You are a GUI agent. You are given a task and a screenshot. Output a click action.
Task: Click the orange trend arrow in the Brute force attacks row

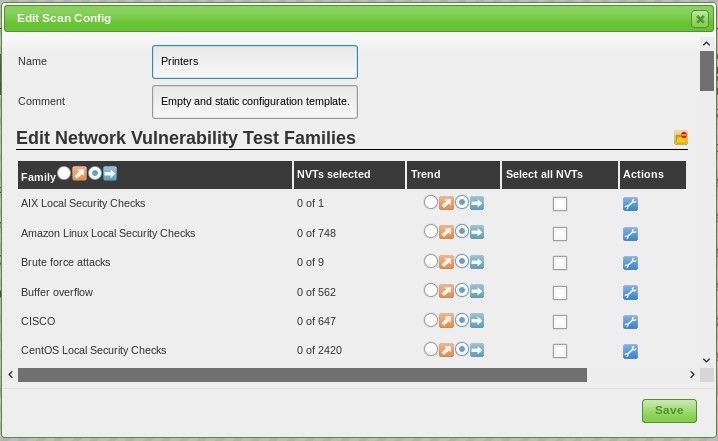coord(446,262)
